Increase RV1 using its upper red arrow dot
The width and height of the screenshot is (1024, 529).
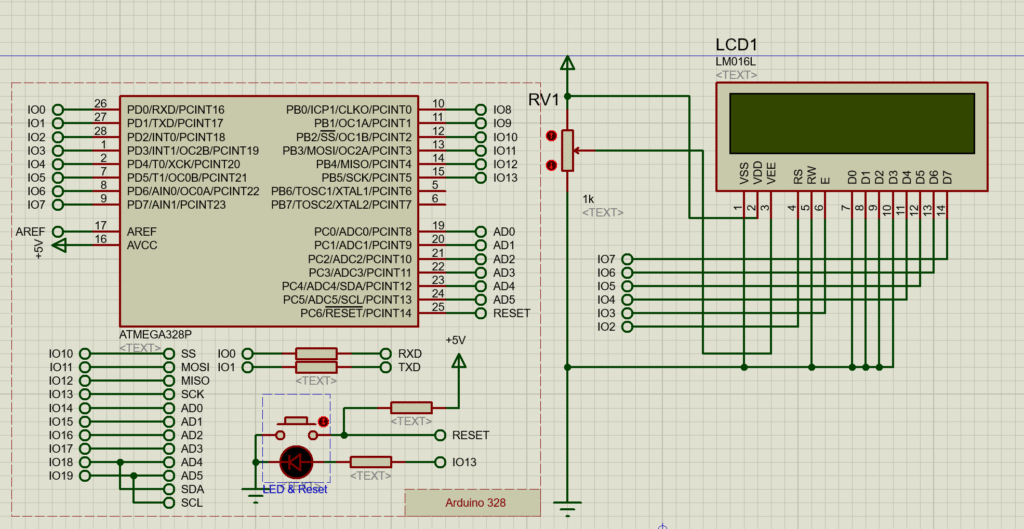tap(551, 136)
